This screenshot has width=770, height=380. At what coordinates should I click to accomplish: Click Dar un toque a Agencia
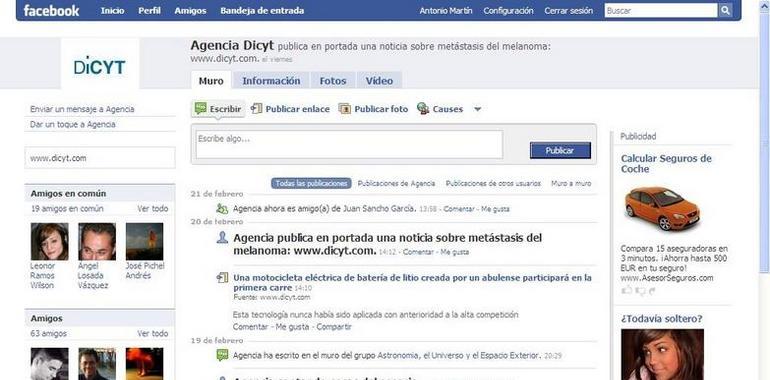73,124
